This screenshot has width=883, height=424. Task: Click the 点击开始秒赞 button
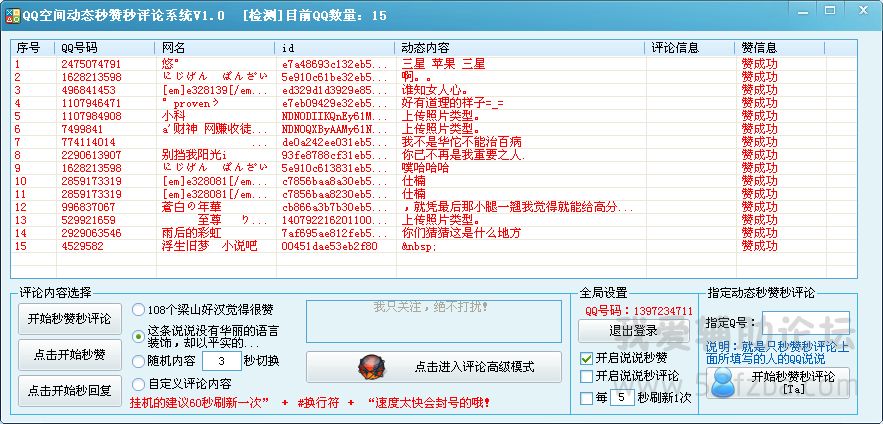click(70, 355)
